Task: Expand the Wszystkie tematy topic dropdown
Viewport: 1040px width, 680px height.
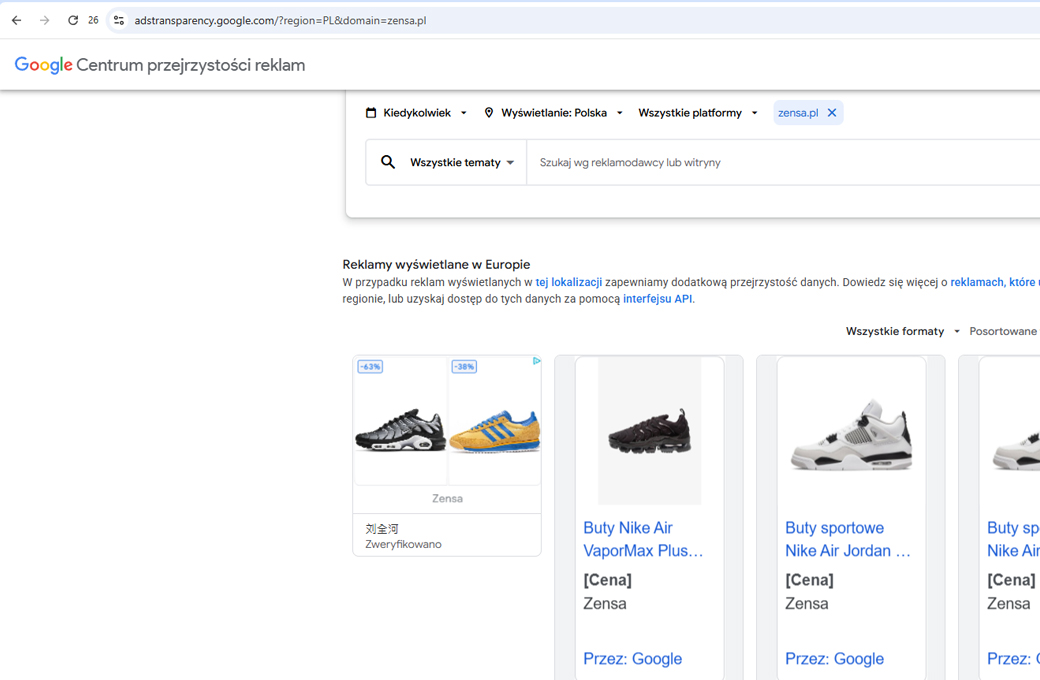Action: (x=462, y=163)
